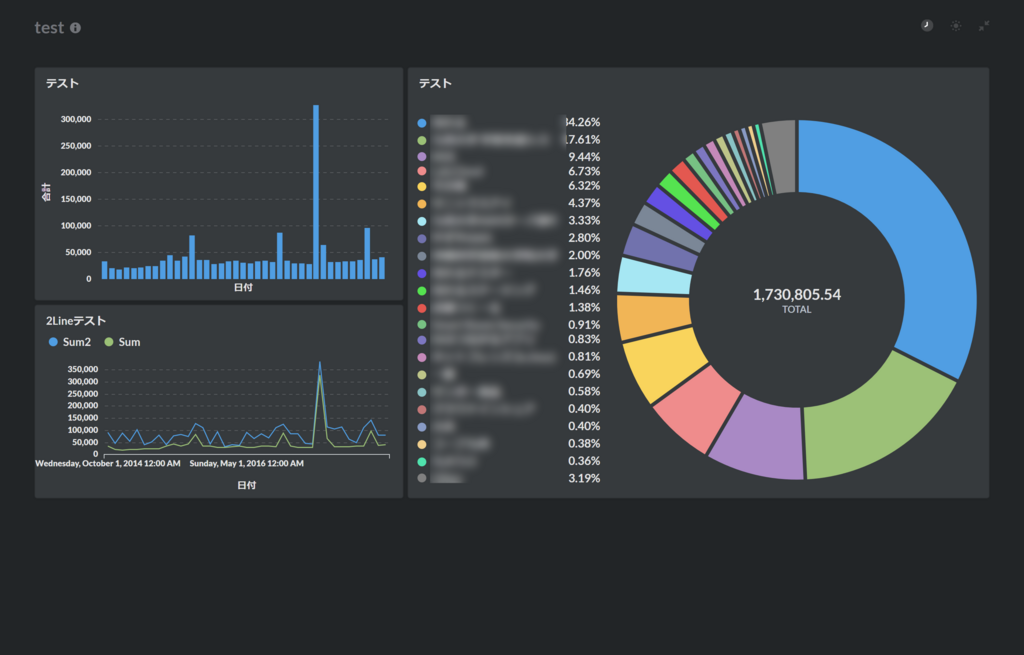This screenshot has width=1024, height=655.
Task: Toggle the Sum2 series in the legend
Action: tap(70, 342)
